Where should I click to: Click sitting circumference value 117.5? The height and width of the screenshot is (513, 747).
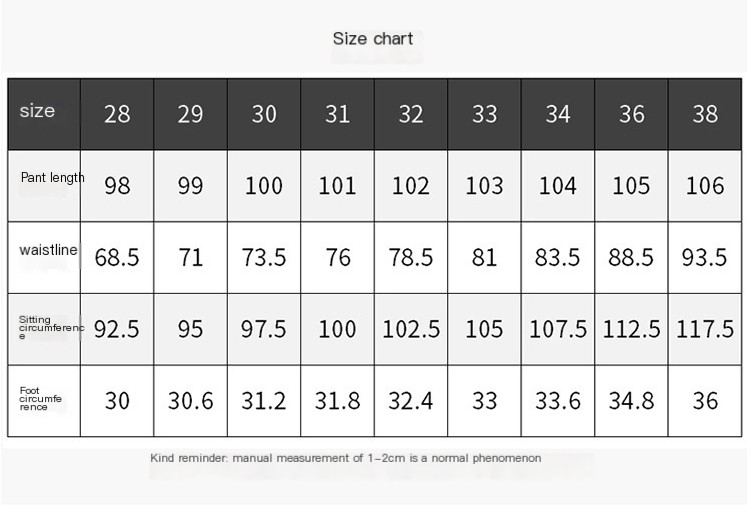click(x=705, y=329)
